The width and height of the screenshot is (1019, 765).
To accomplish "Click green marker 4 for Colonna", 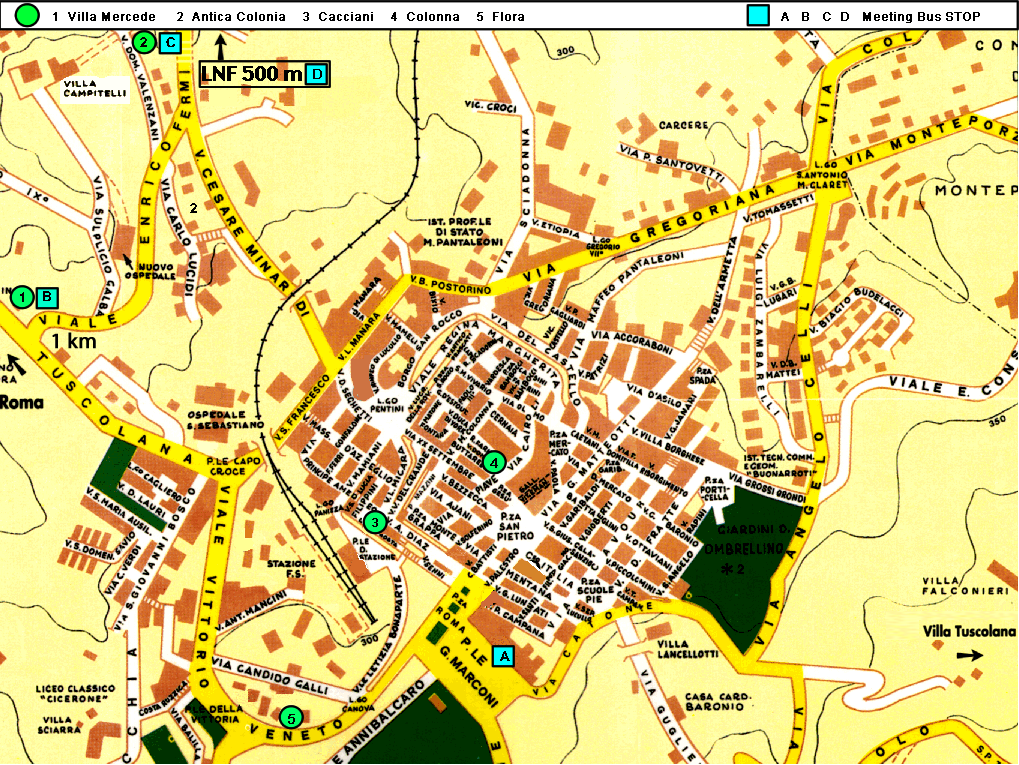I will (493, 462).
